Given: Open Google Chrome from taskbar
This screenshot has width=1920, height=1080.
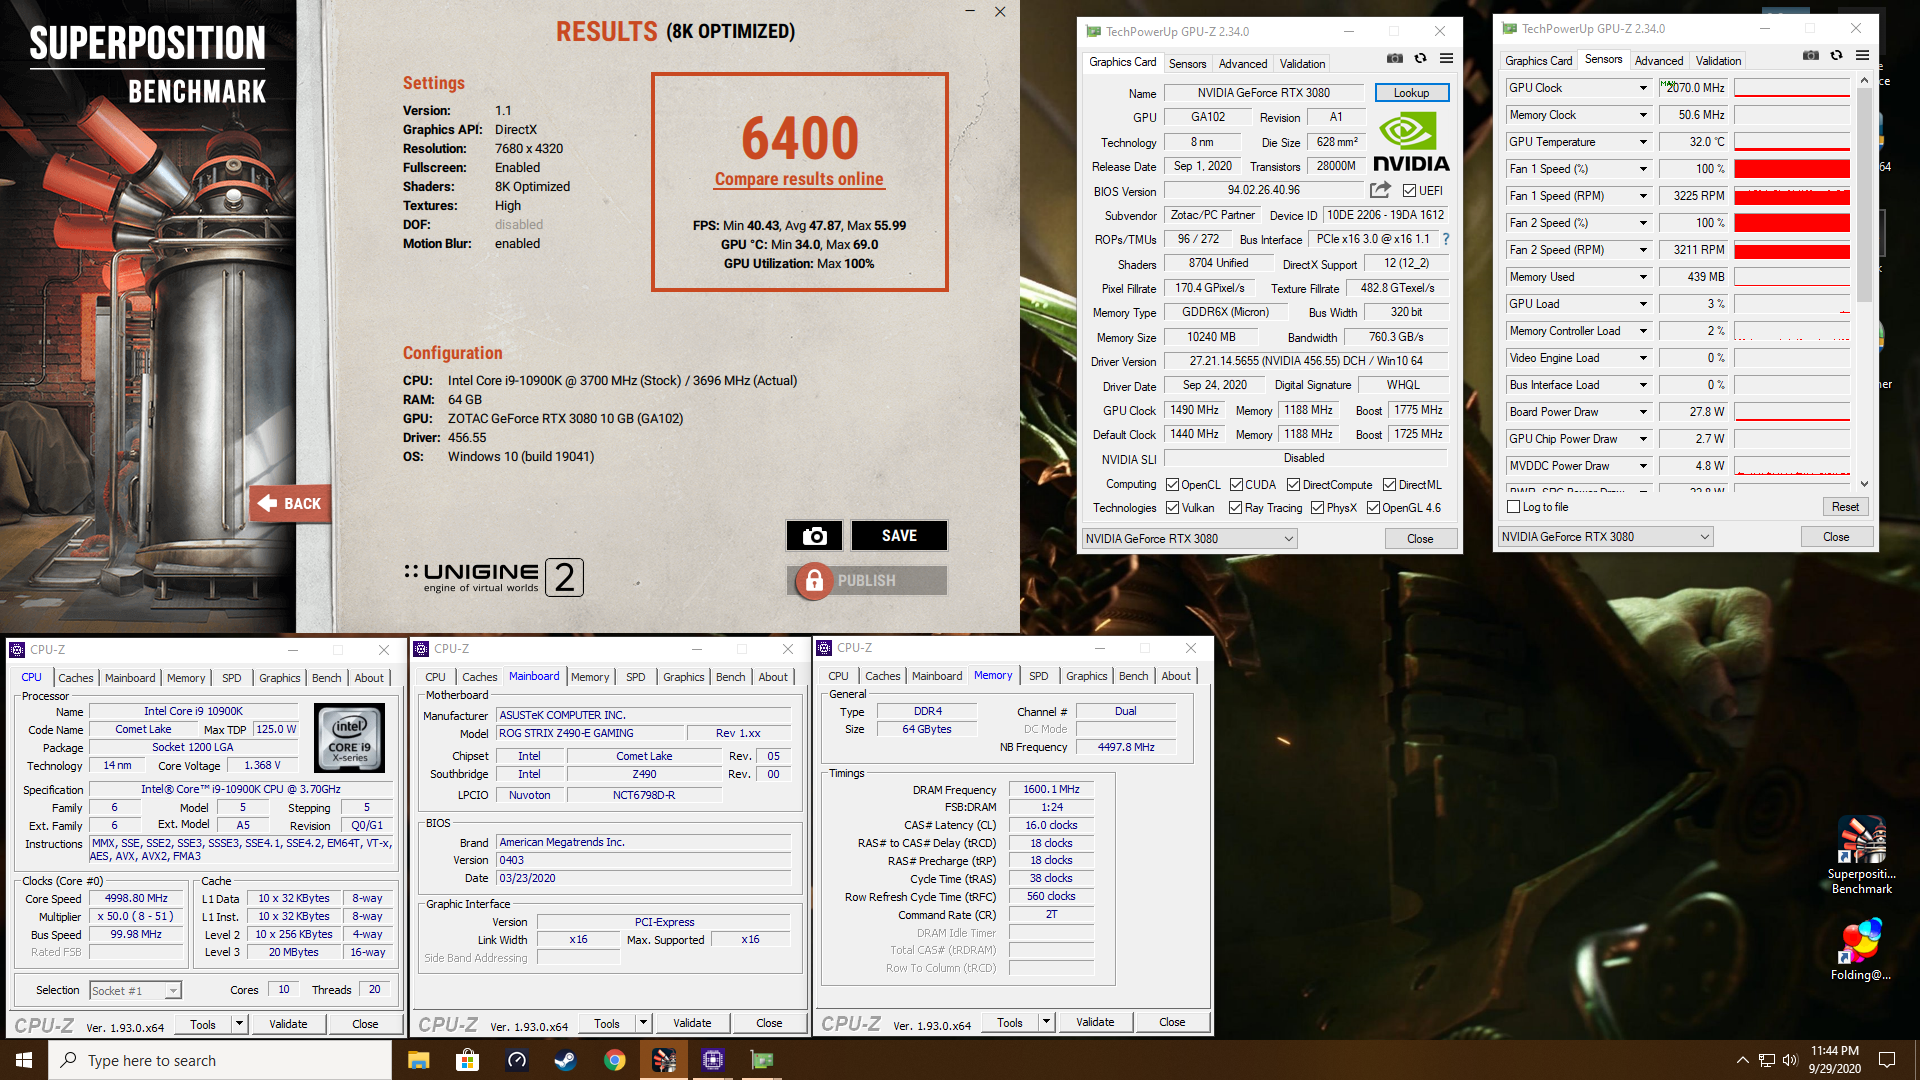Looking at the screenshot, I should point(614,1060).
